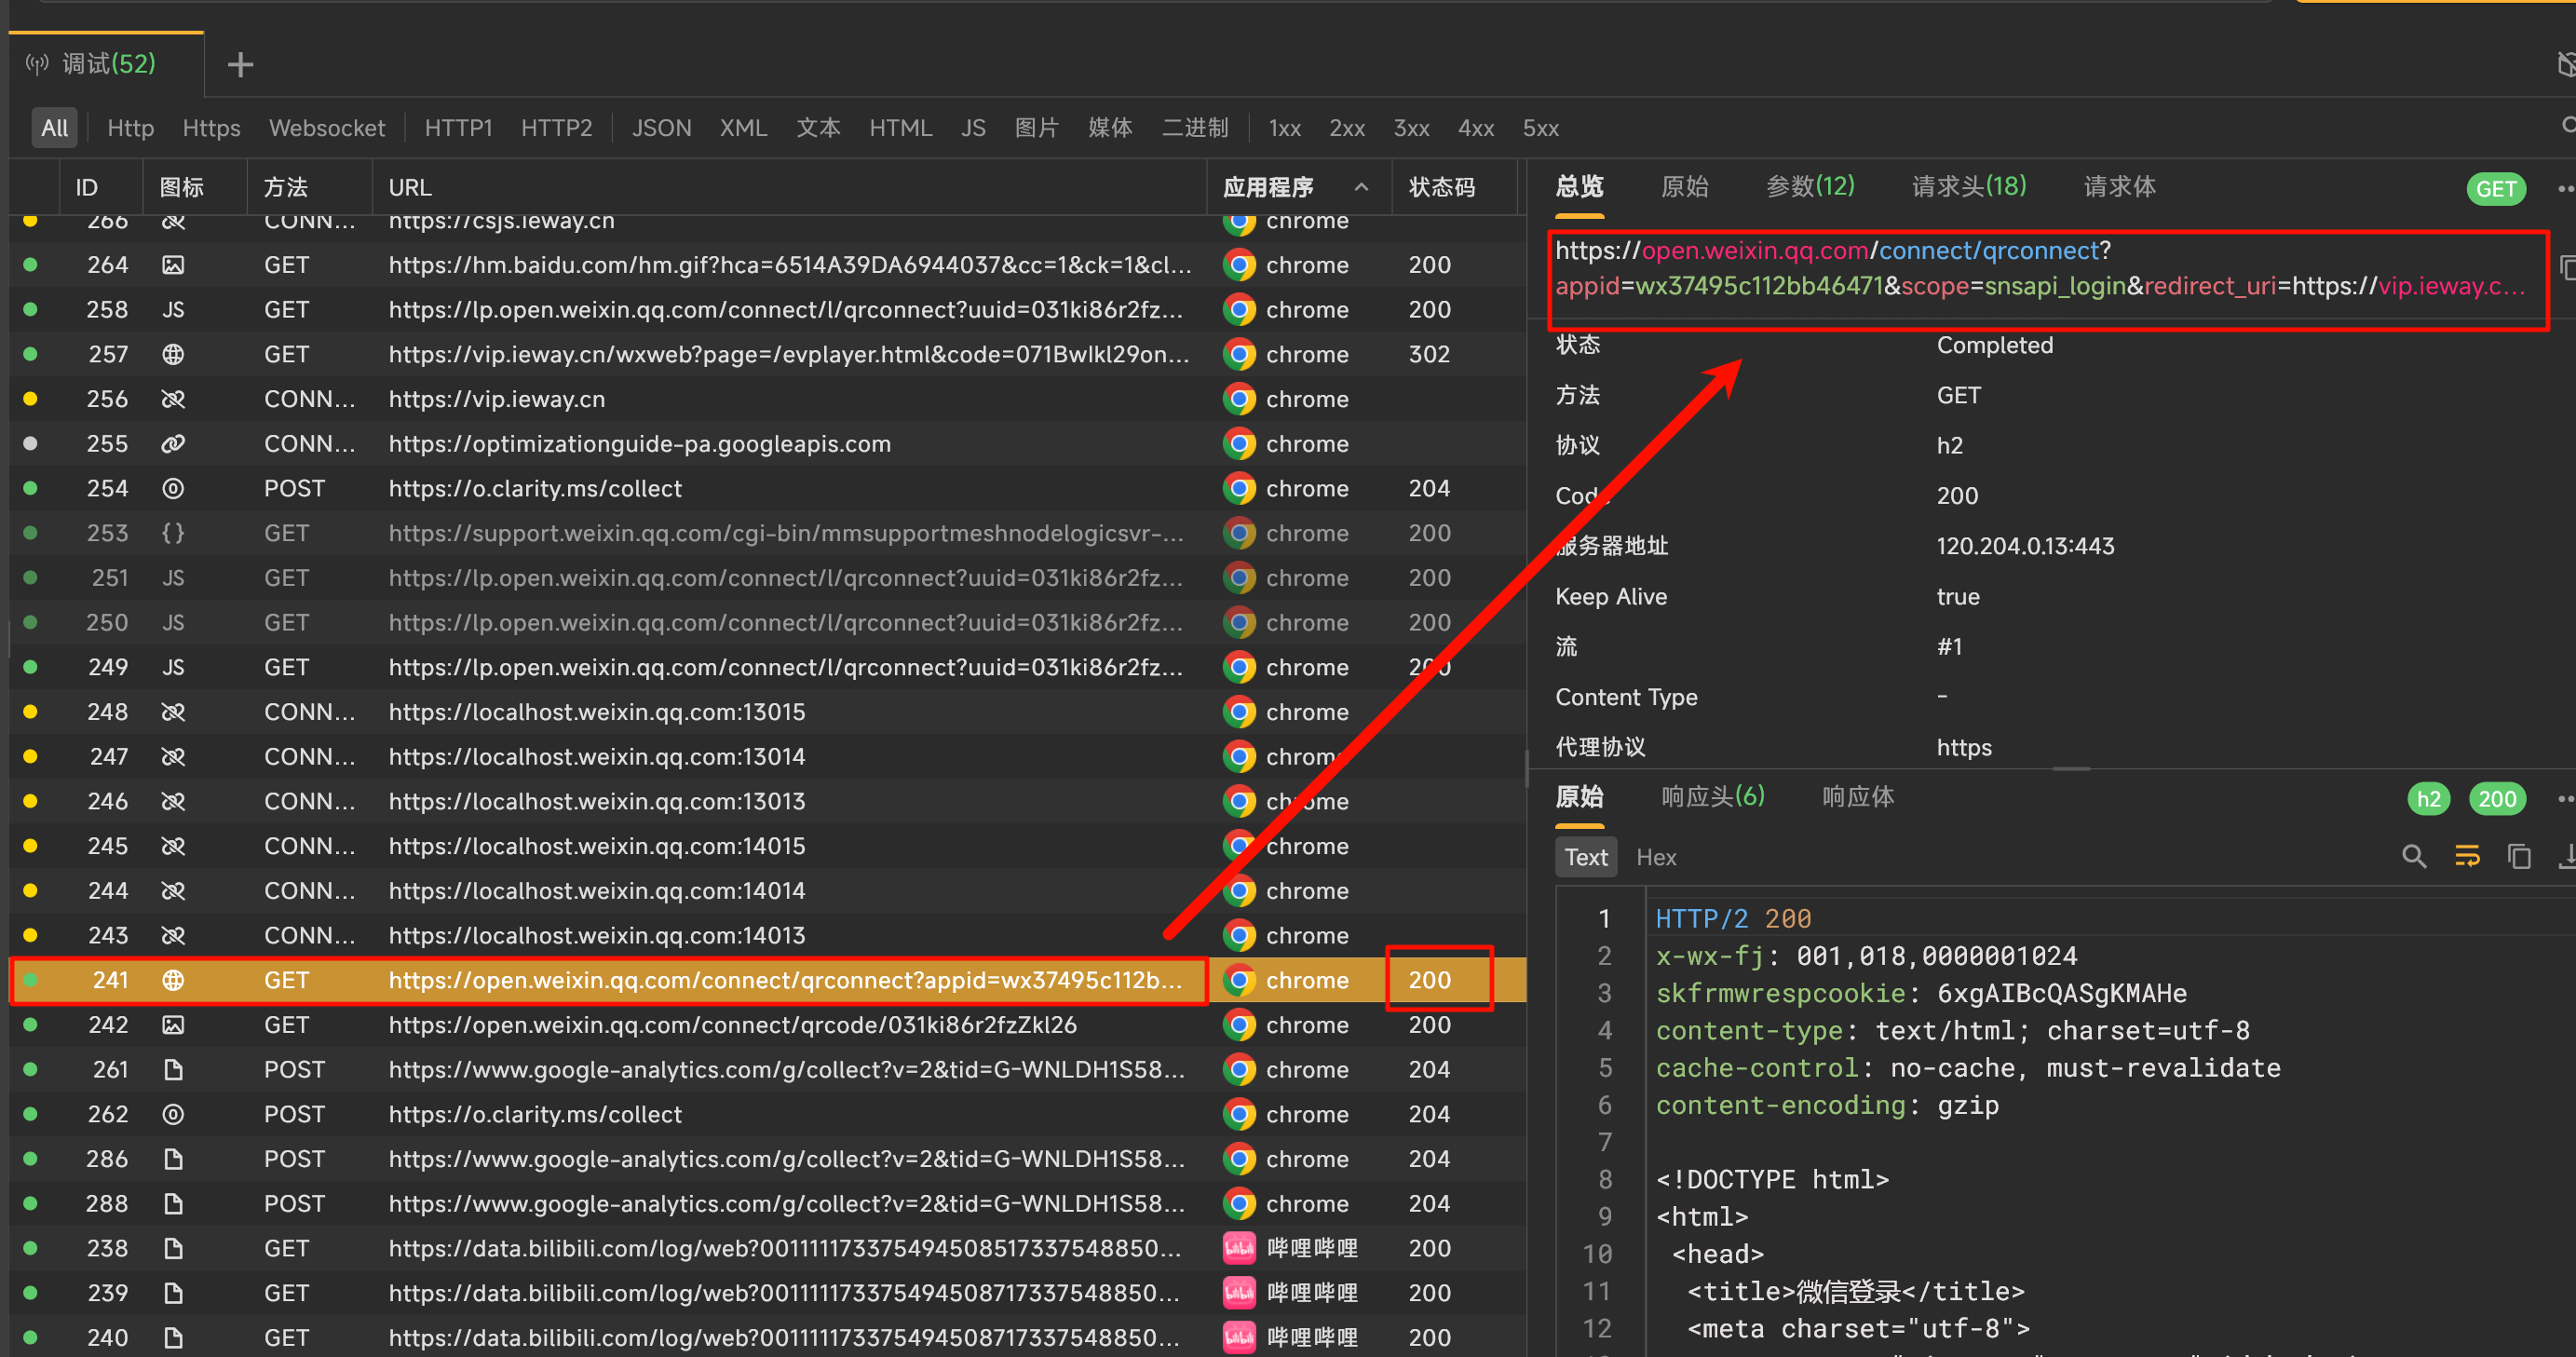The height and width of the screenshot is (1357, 2576).
Task: Sort by 应用程序 column arrow
Action: [x=1361, y=187]
